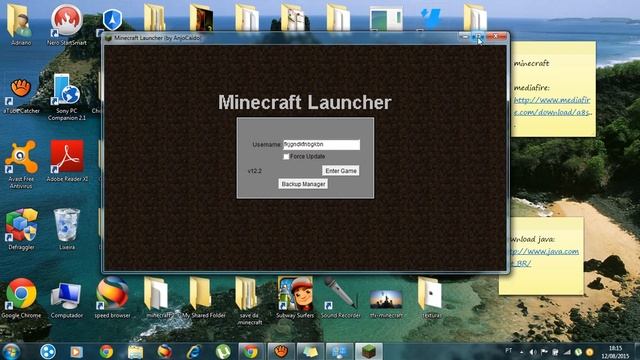
Task: Open Google Chrome desktop shortcut
Action: 21,298
